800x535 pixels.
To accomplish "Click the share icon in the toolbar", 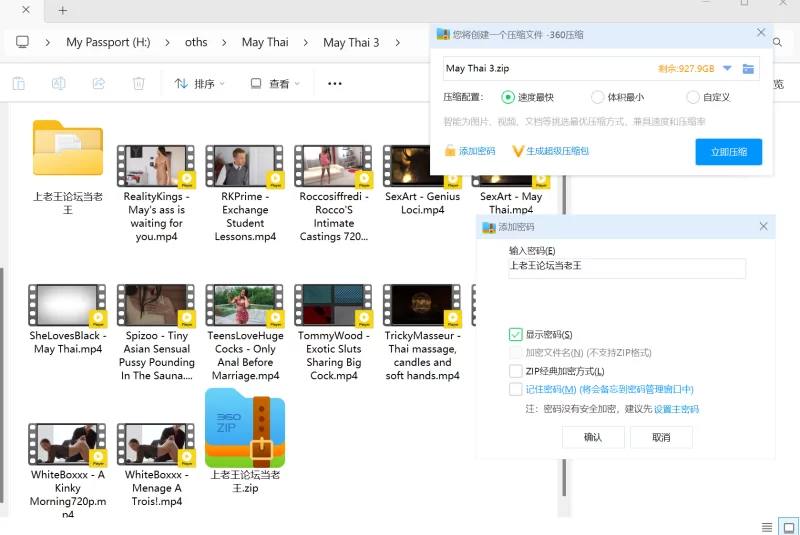I will [x=99, y=84].
